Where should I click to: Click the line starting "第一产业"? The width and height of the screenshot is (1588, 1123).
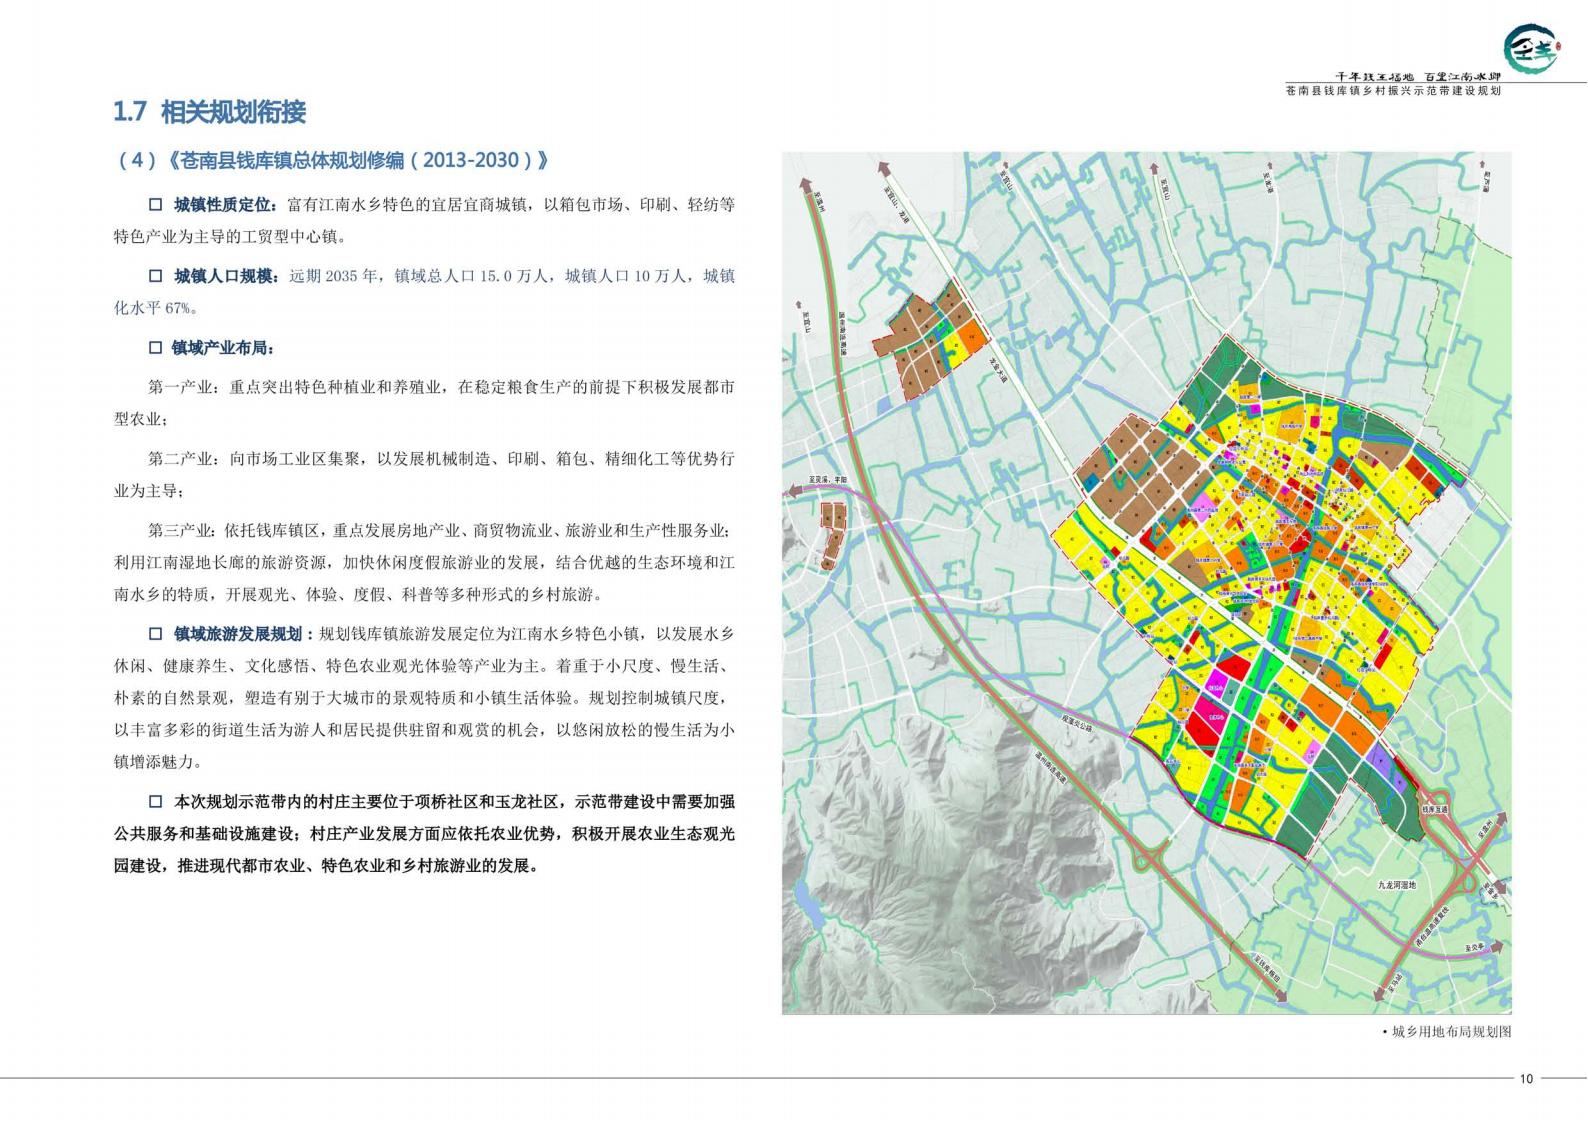[441, 388]
